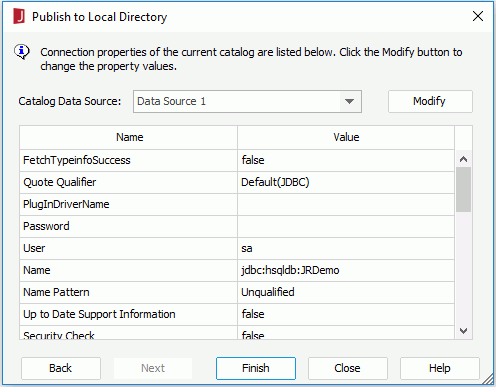Select the Security Check property name
Viewport: 496px width, 387px height.
[x=128, y=333]
